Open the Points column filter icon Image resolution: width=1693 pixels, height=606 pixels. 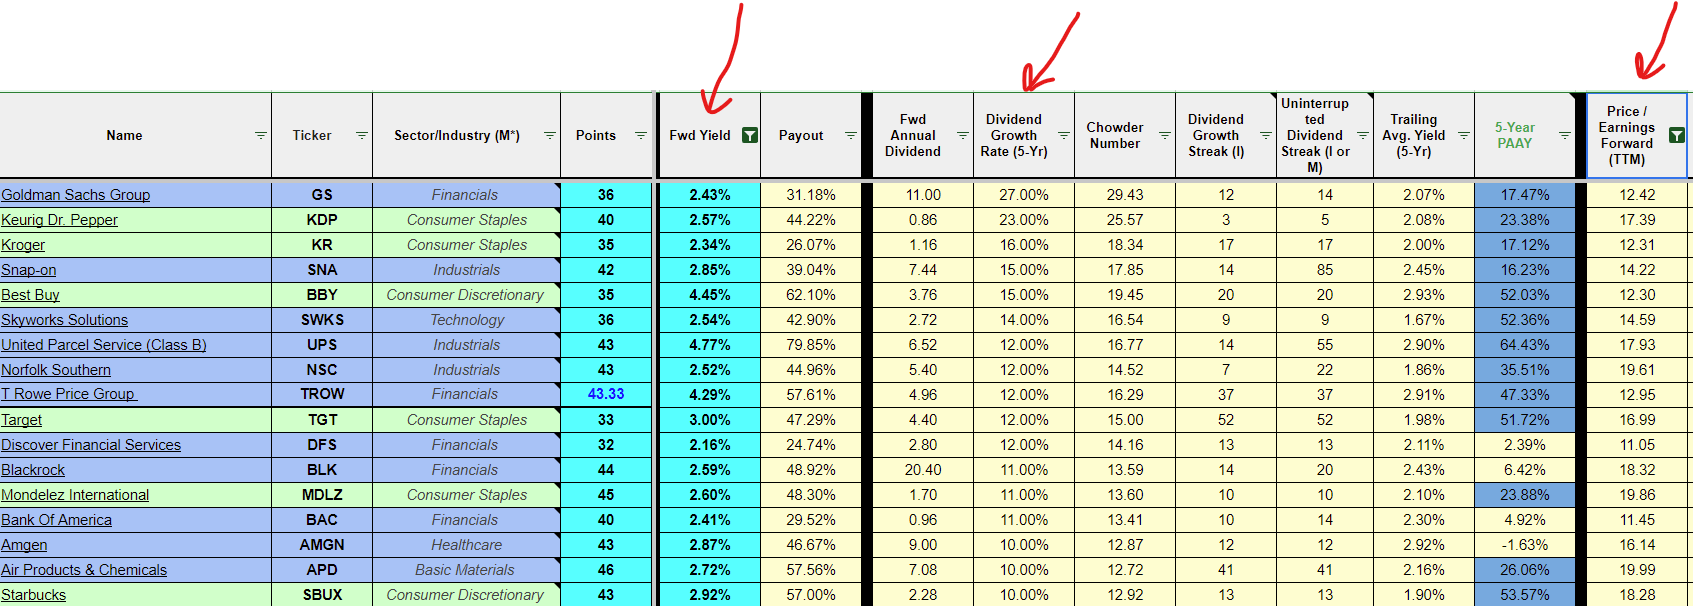click(x=640, y=135)
